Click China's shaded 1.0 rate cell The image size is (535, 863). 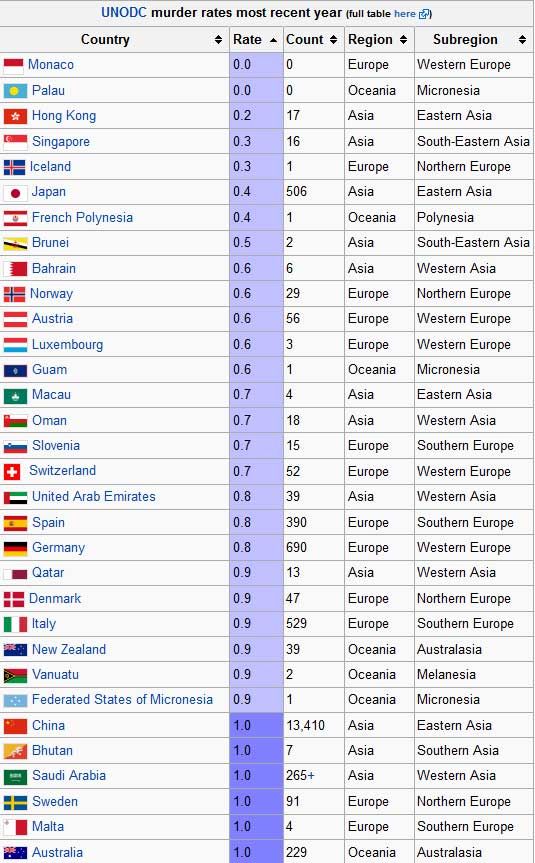click(x=256, y=725)
